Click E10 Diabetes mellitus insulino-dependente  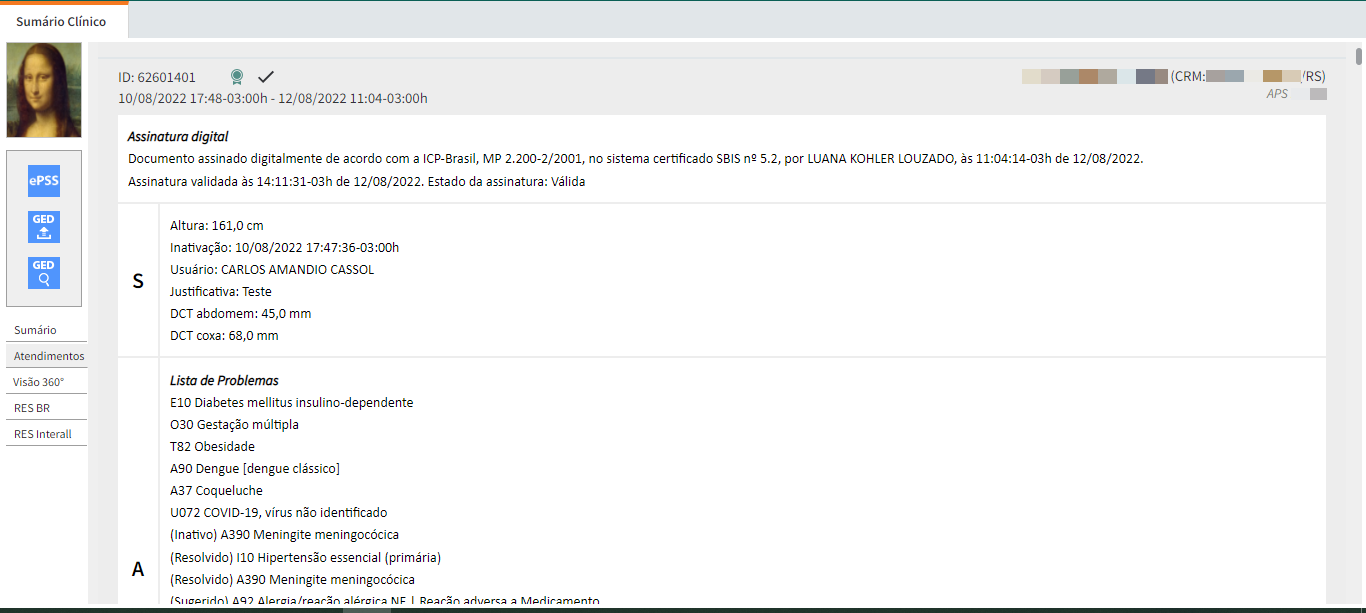pyautogui.click(x=292, y=403)
